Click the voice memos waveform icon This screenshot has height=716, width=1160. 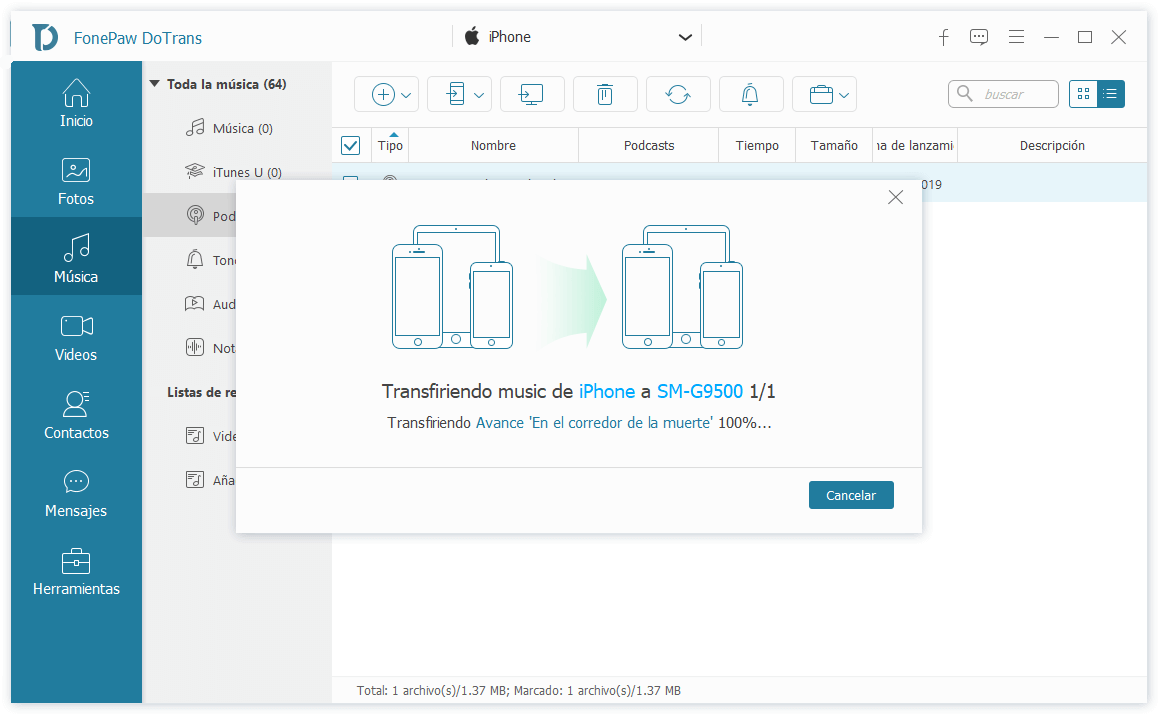[195, 347]
